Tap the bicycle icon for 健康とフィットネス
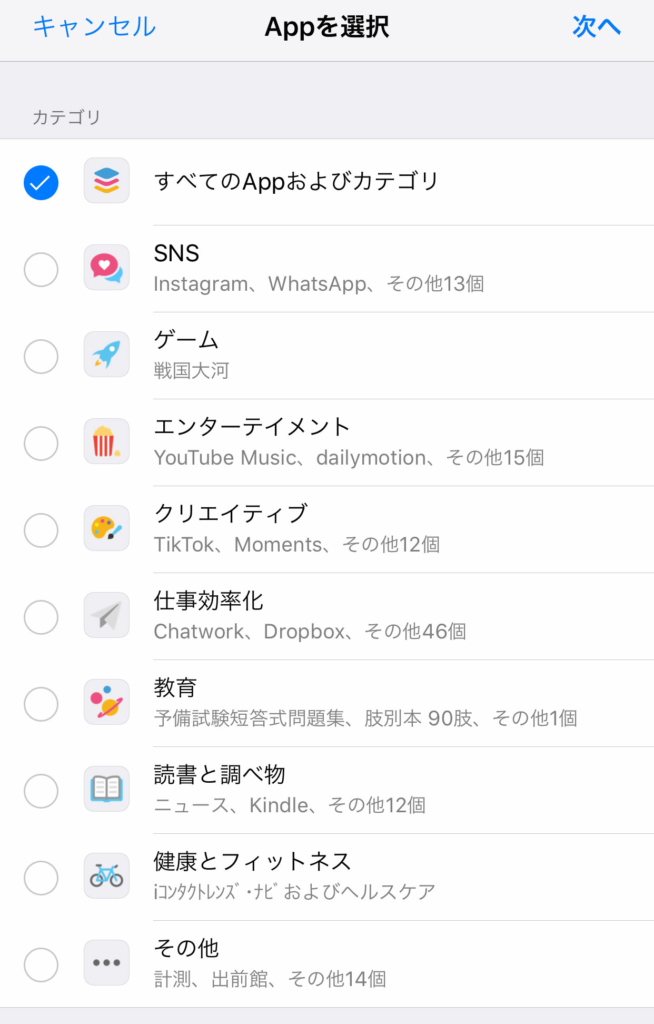The width and height of the screenshot is (654, 1024). coord(106,877)
